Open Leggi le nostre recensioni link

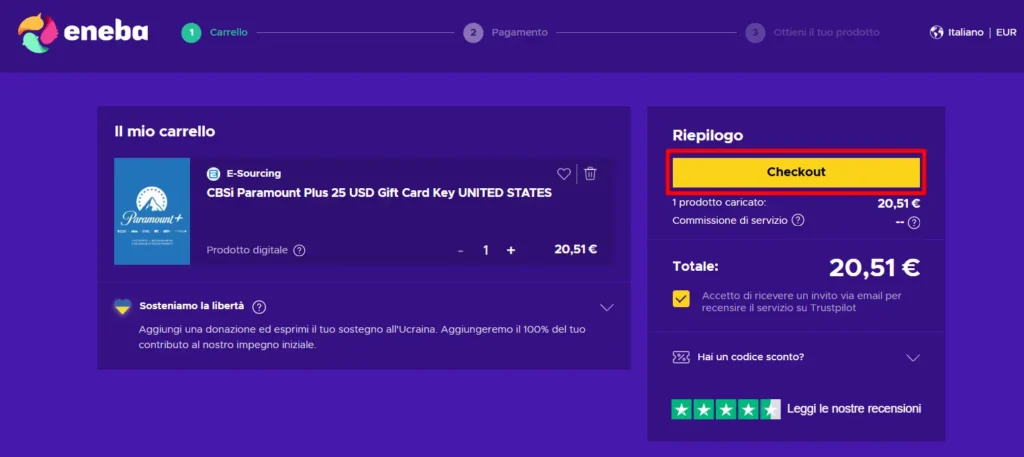(x=854, y=409)
